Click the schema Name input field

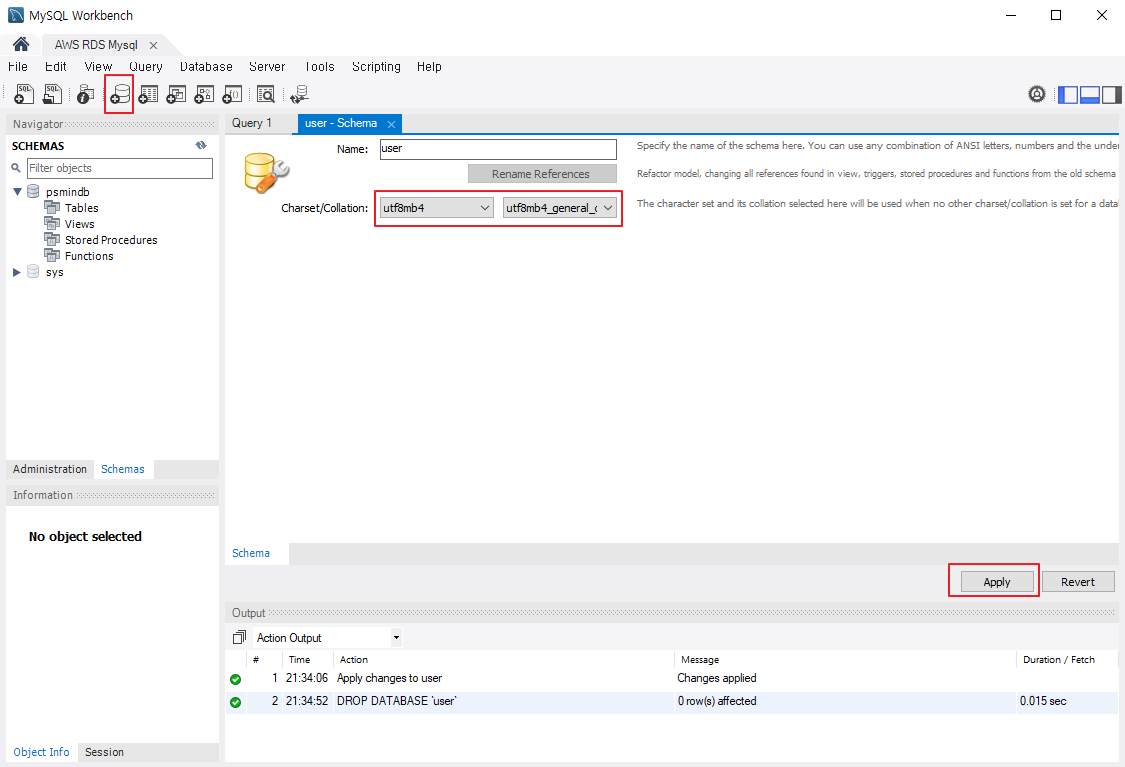[498, 149]
